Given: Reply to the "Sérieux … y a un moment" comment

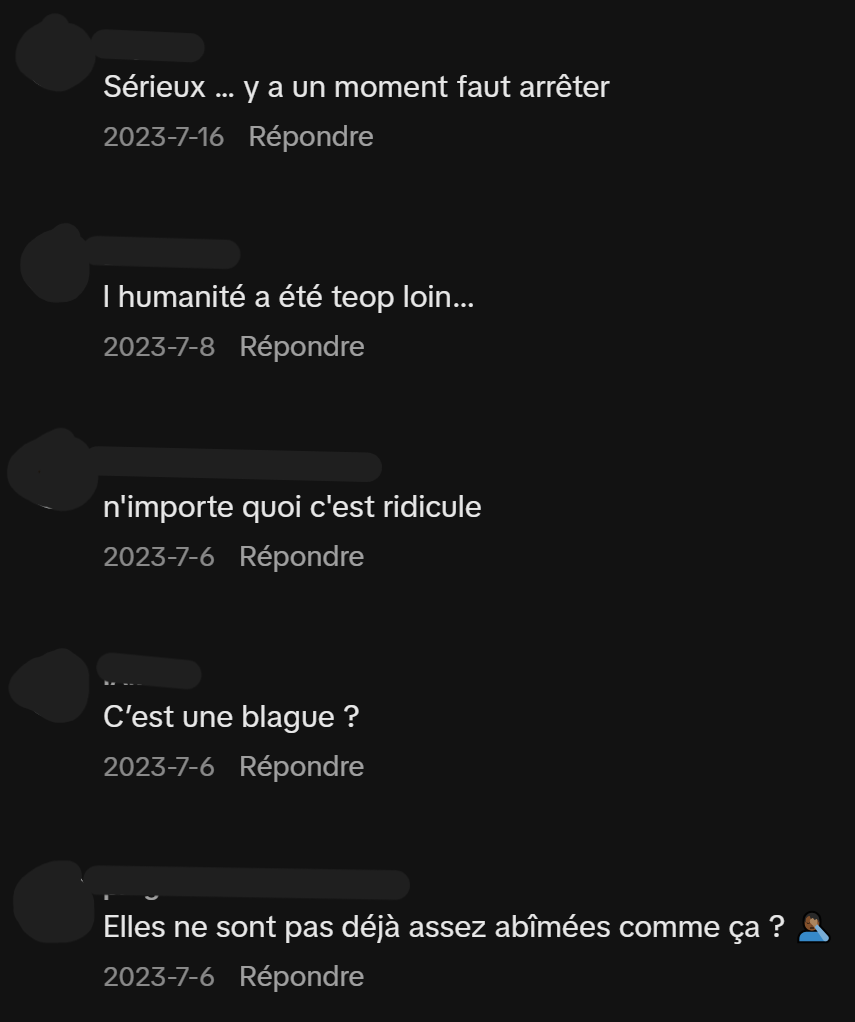Looking at the screenshot, I should pyautogui.click(x=311, y=137).
